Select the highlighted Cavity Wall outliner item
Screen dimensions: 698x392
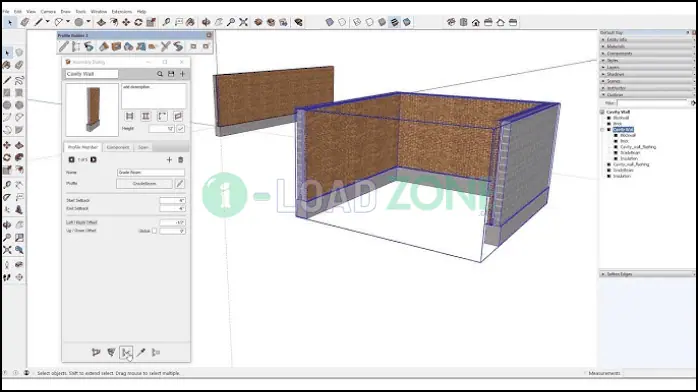pos(623,129)
